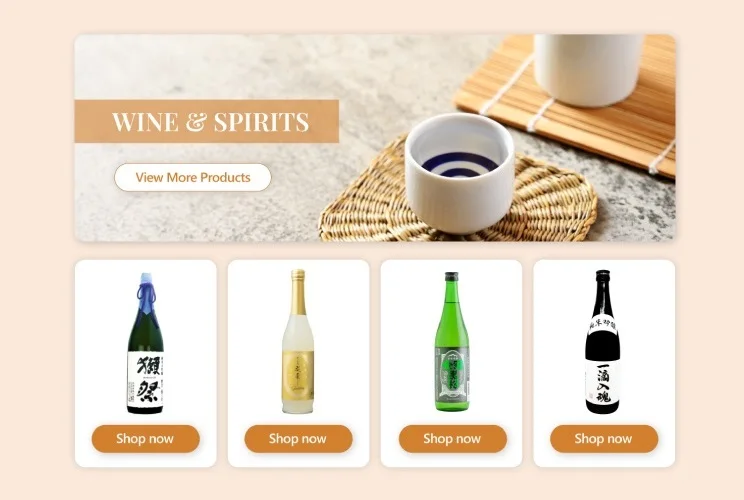This screenshot has width=744, height=500.
Task: Click the sake cup with blue rings
Action: tap(459, 173)
